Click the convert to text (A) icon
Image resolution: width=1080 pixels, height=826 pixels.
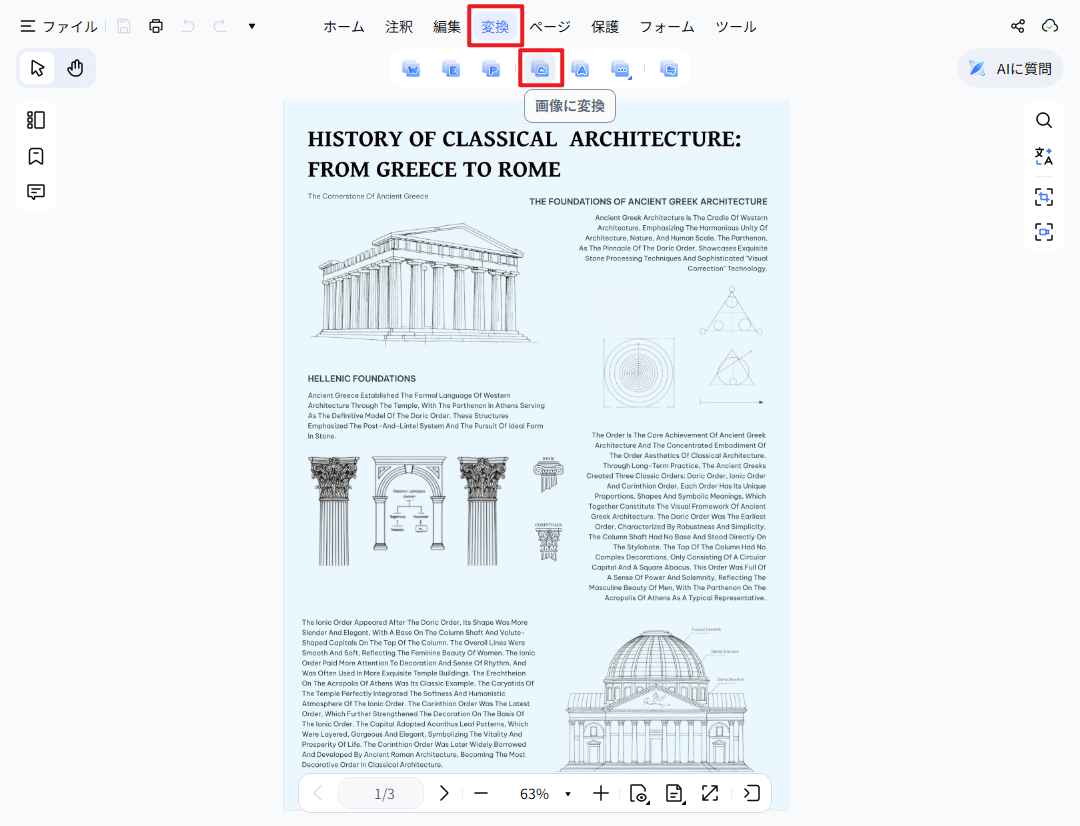[x=581, y=69]
